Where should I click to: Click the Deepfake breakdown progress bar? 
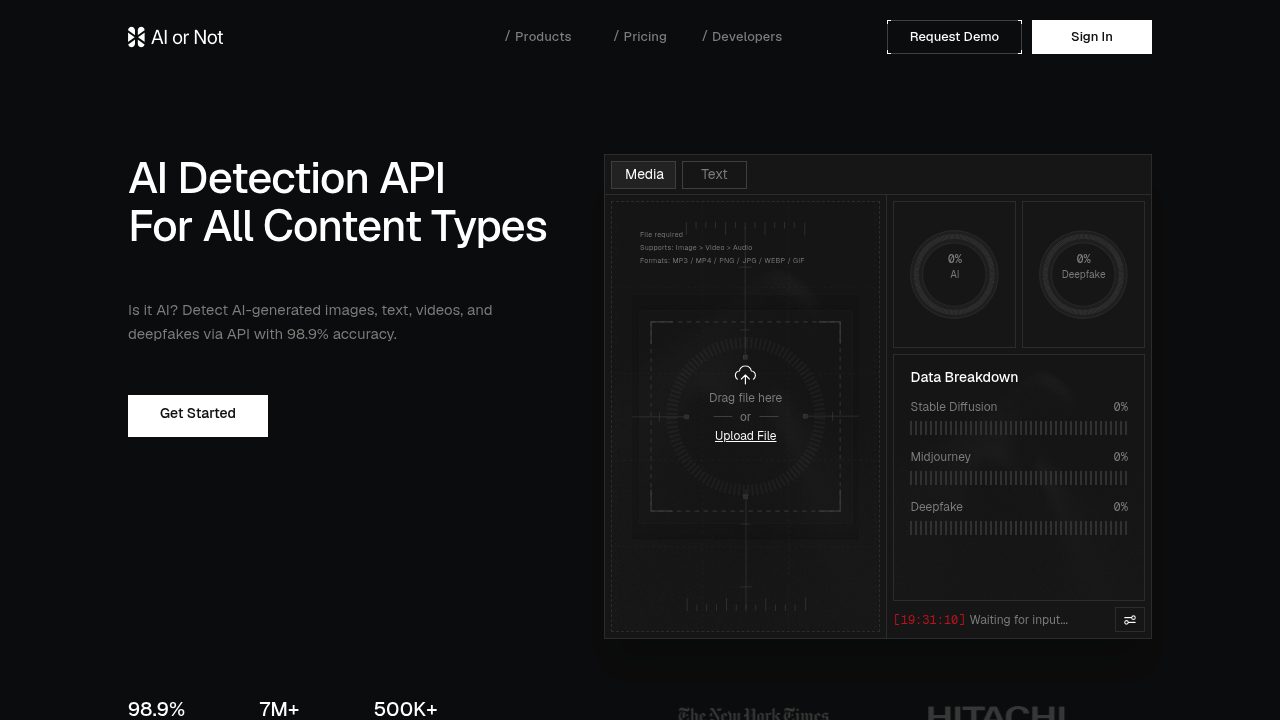pos(1019,528)
